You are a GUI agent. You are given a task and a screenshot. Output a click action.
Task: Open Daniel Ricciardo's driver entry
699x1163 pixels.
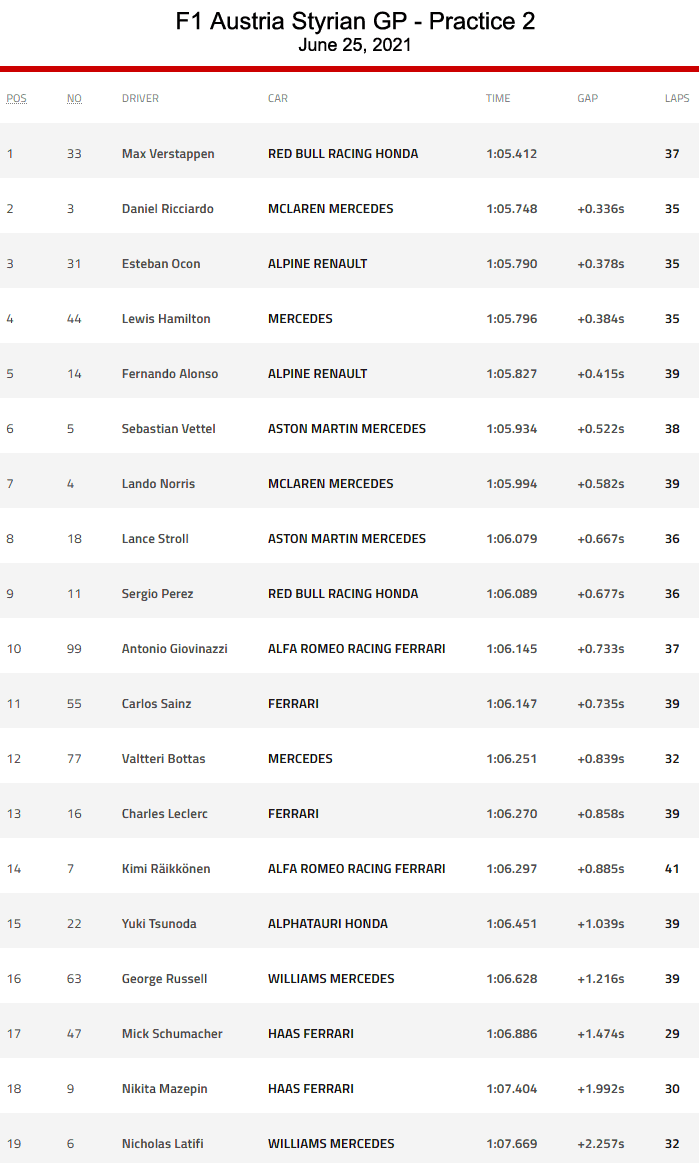168,209
